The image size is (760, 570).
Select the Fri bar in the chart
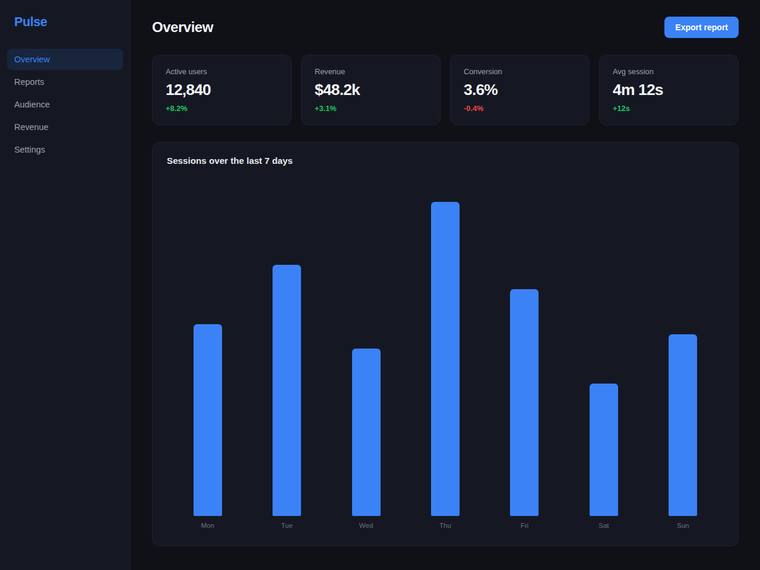tap(524, 402)
